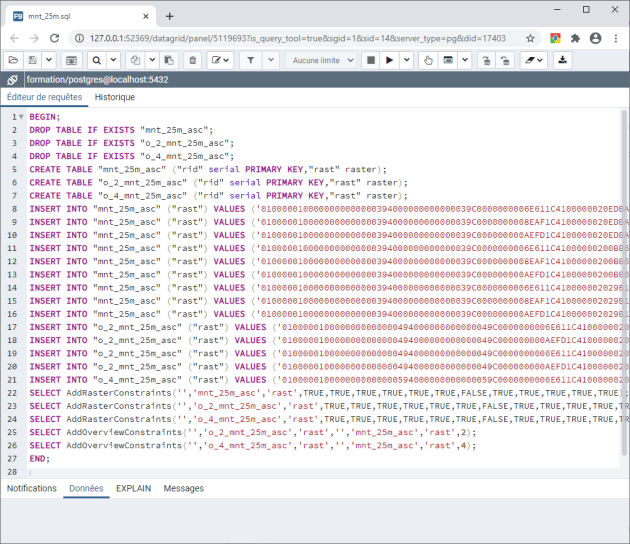630x544 pixels.
Task: Switch to the Éditeur de requêtes tab
Action: [44, 97]
